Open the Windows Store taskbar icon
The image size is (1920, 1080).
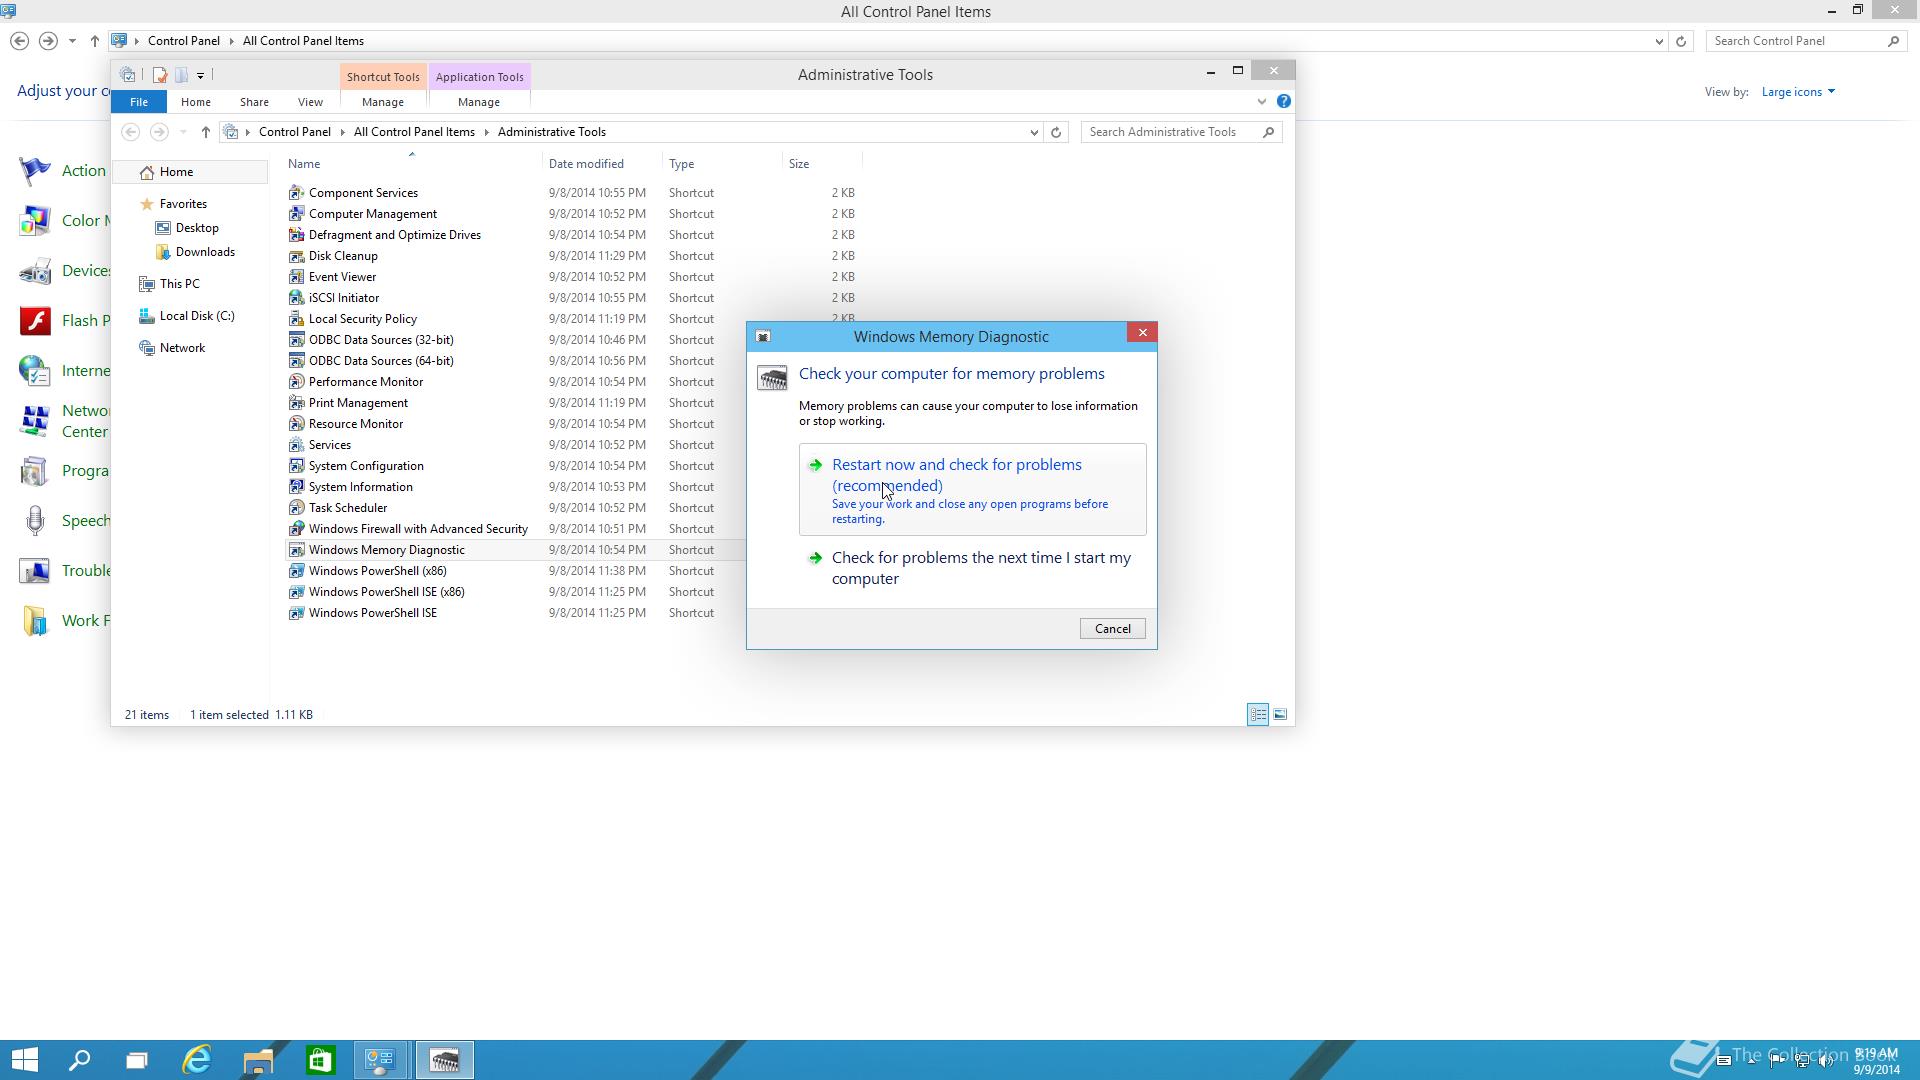[320, 1060]
